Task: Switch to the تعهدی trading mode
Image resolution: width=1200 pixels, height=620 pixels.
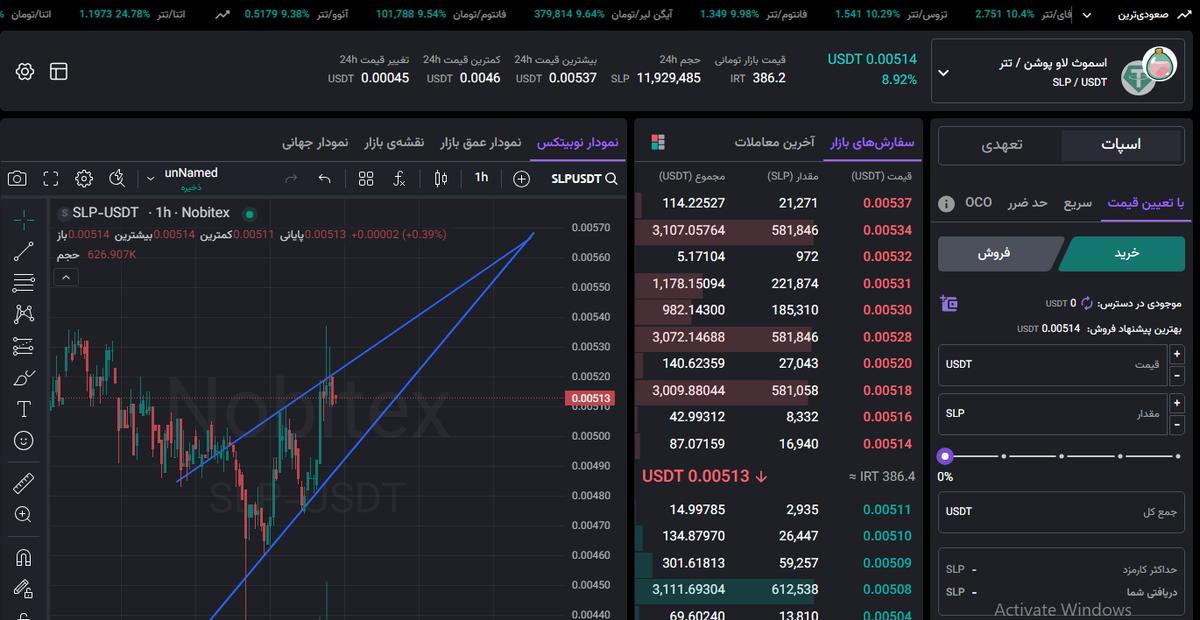Action: (1001, 145)
